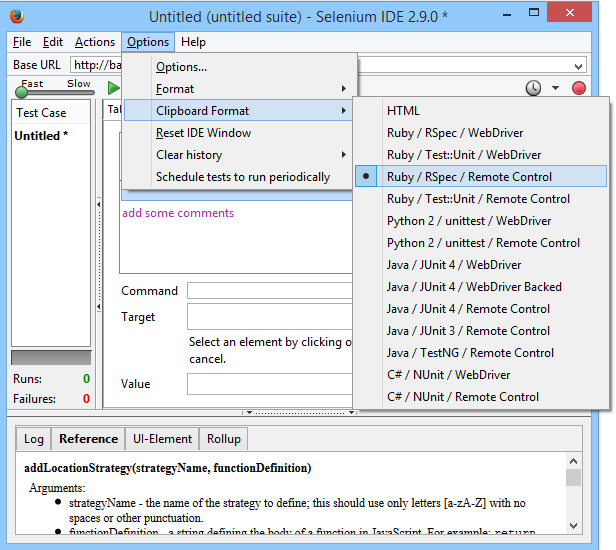Click the Reference pane scroll up arrow

574,461
